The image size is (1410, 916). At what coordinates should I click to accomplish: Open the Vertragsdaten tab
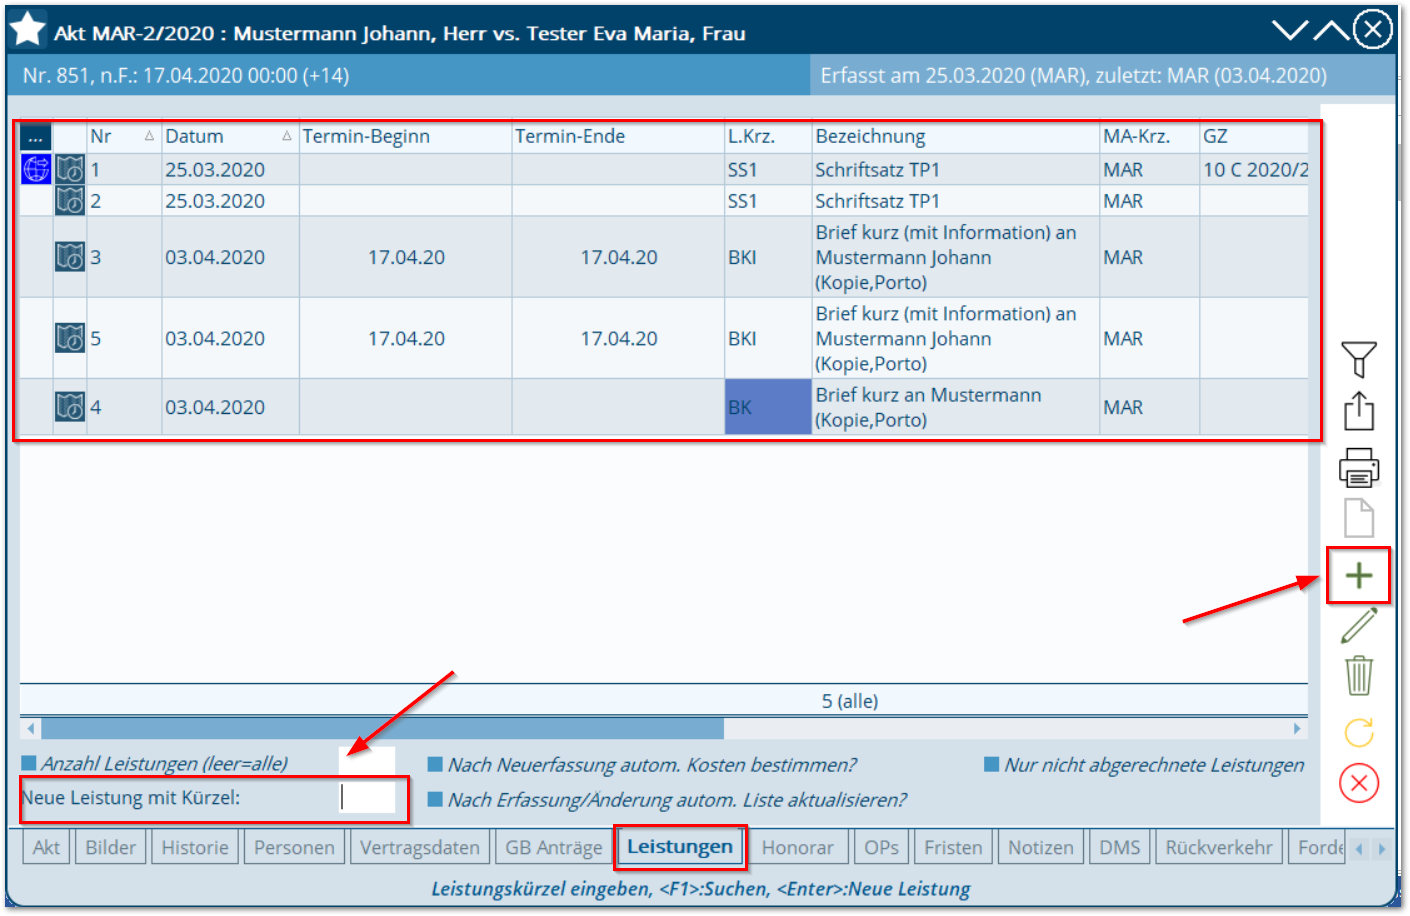click(x=420, y=847)
